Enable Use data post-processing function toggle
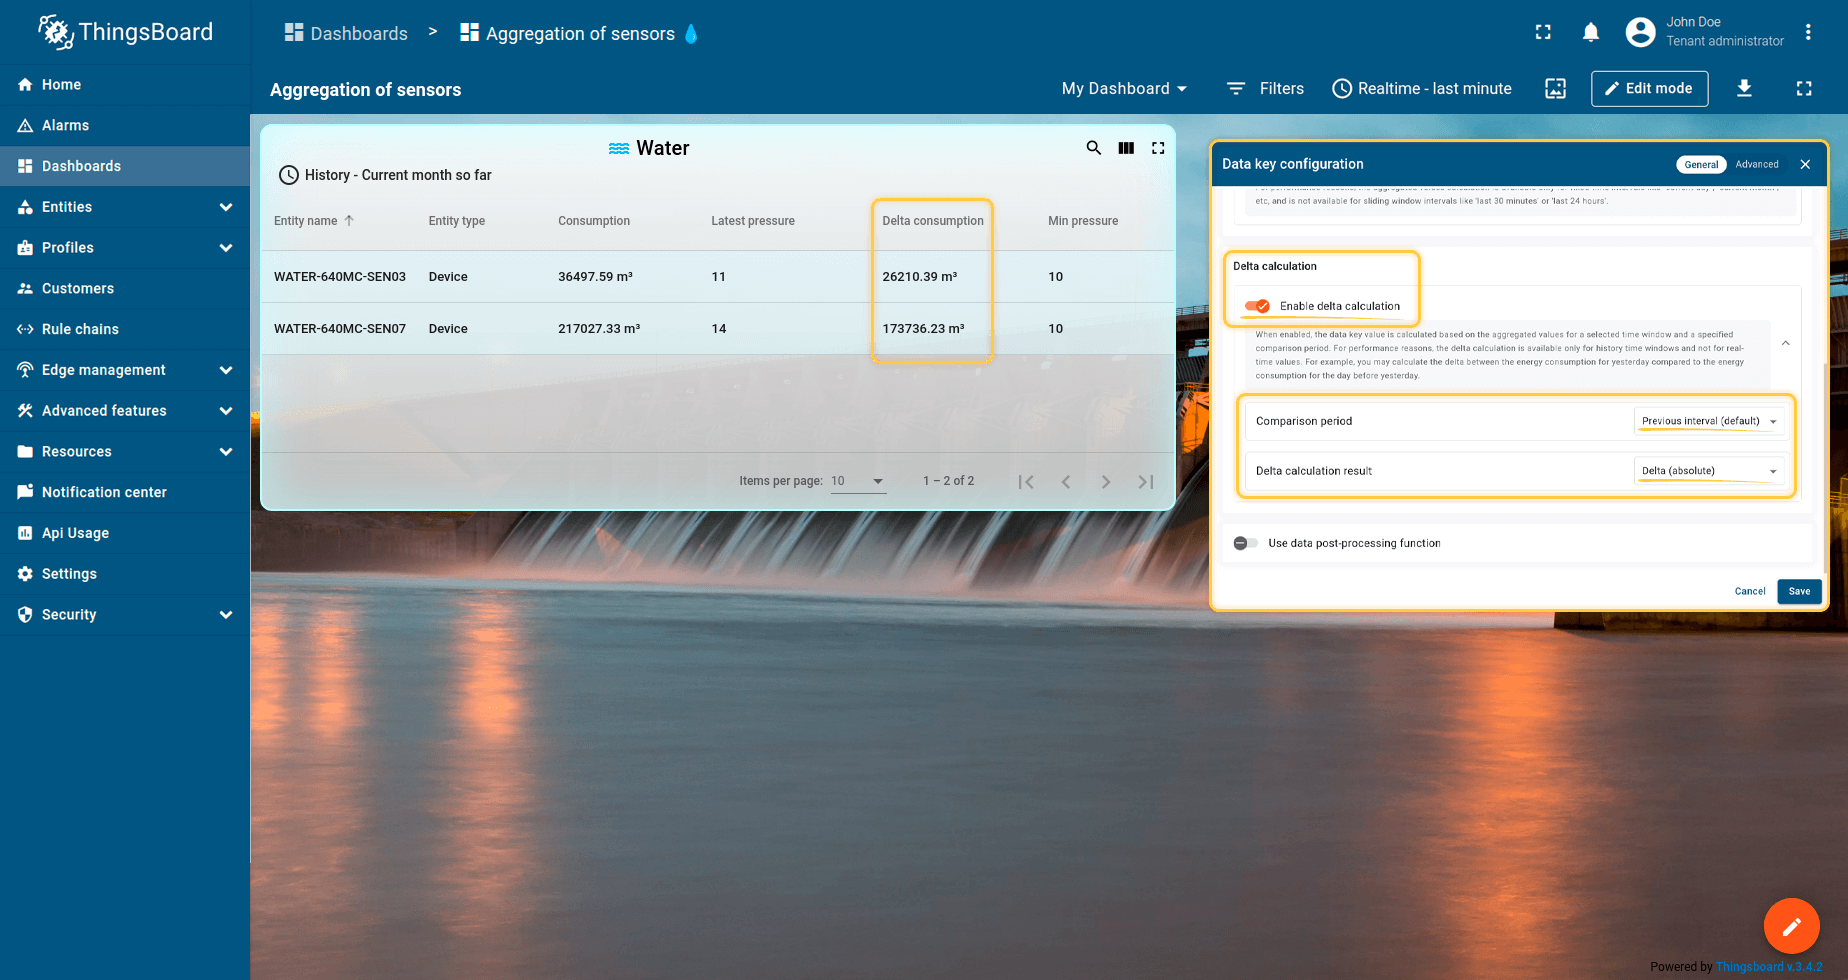 point(1246,543)
